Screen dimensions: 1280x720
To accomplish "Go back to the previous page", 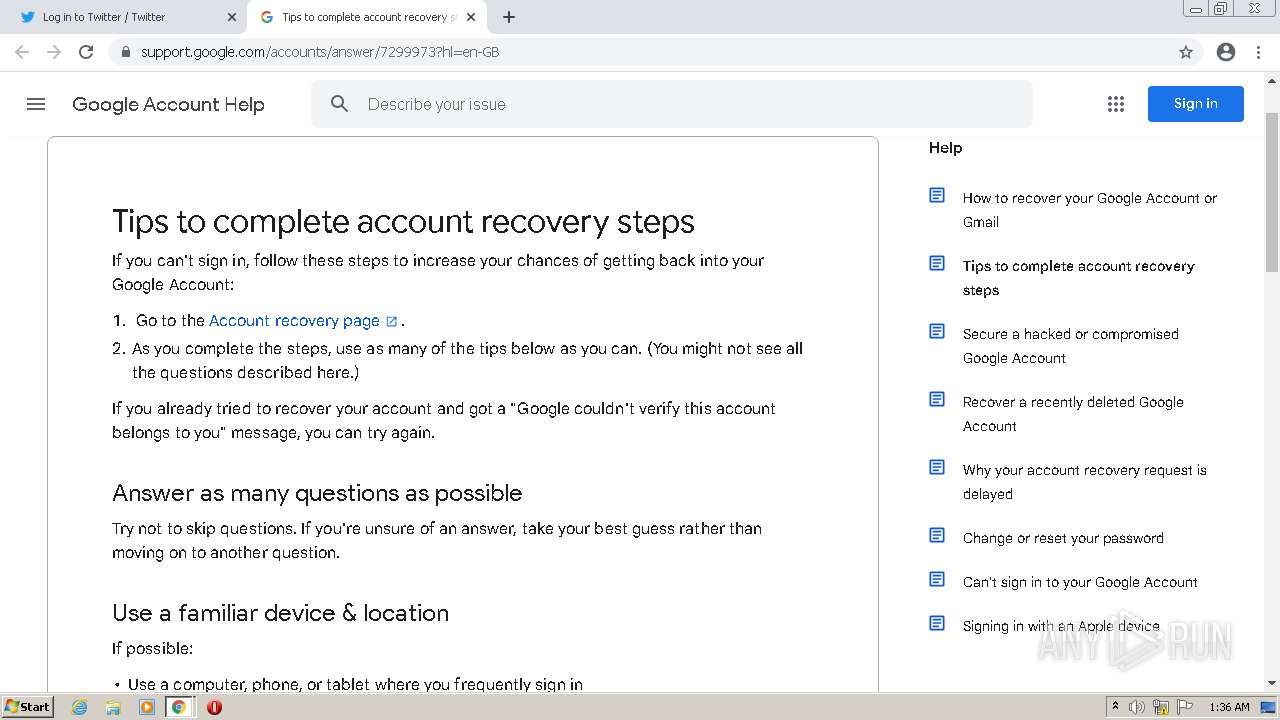I will coord(22,52).
